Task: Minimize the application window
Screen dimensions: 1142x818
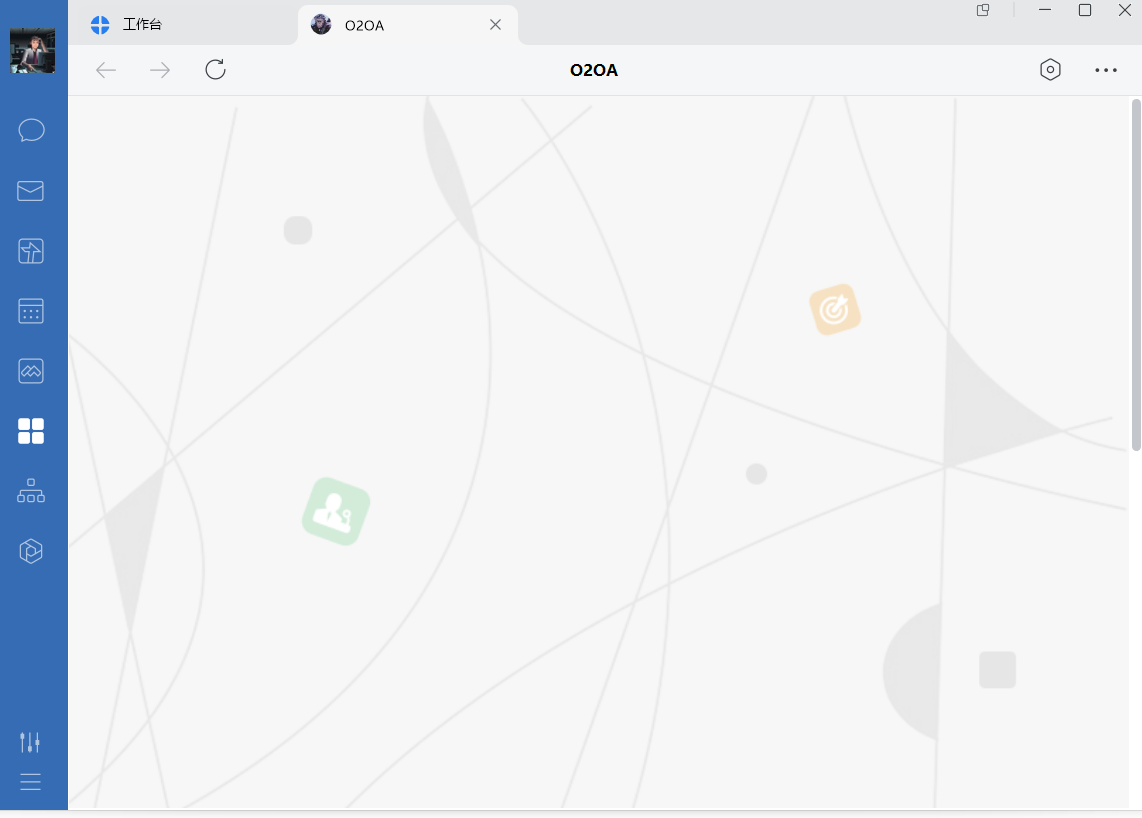Action: coord(1045,10)
